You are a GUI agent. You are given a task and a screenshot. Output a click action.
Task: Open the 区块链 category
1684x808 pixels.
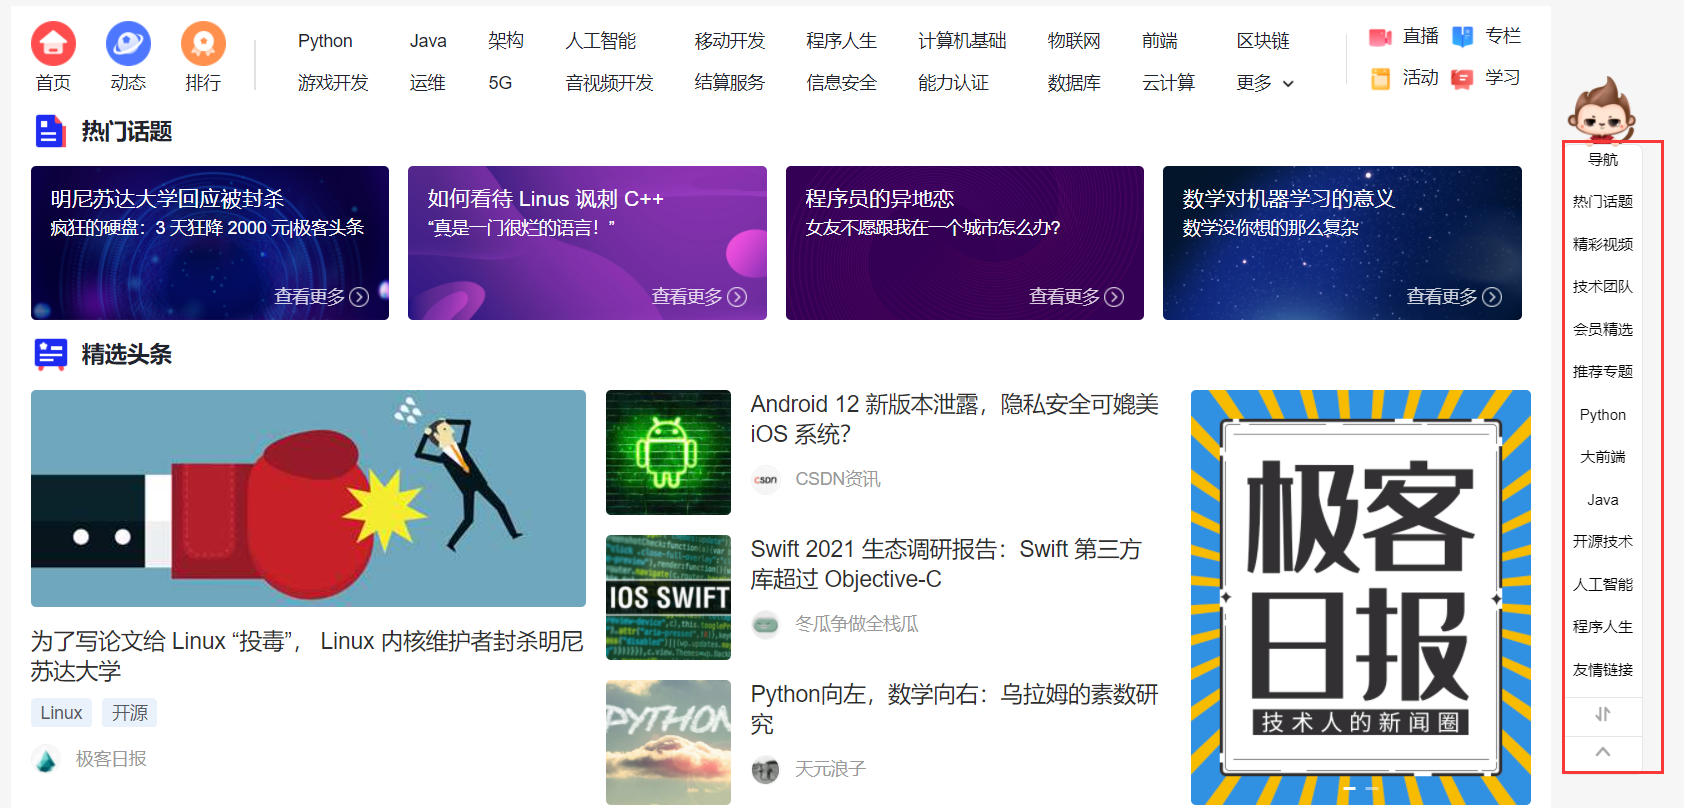[1263, 41]
